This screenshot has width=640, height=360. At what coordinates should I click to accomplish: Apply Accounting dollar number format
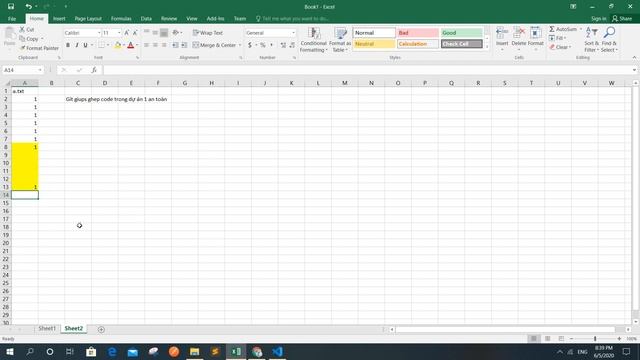[250, 45]
